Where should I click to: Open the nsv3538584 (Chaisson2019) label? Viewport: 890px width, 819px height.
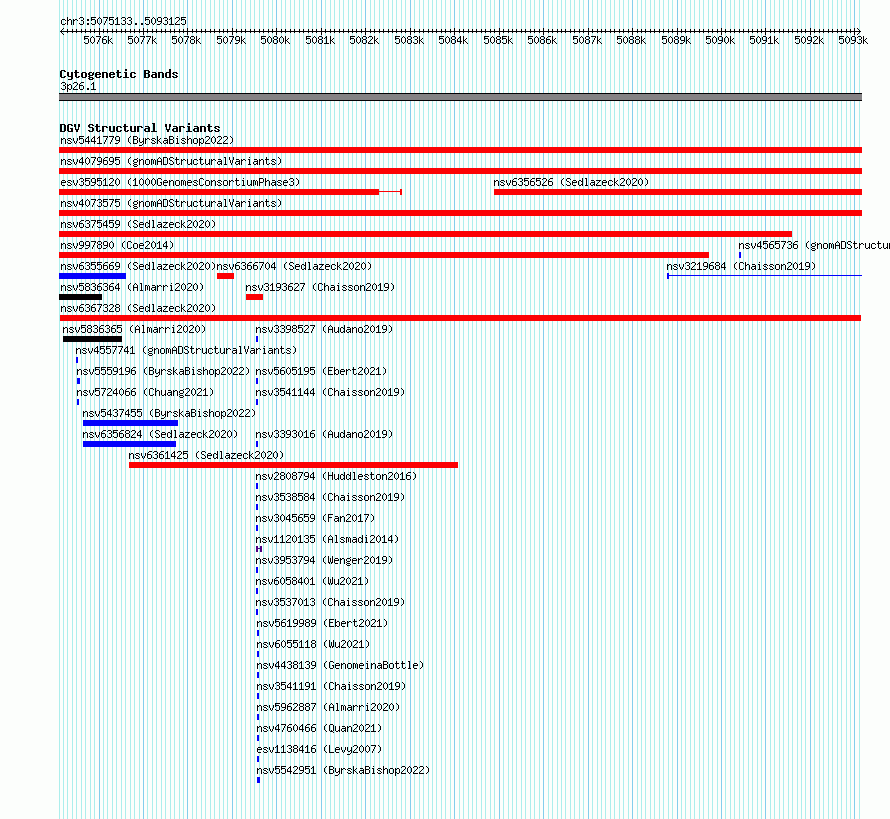pos(330,497)
